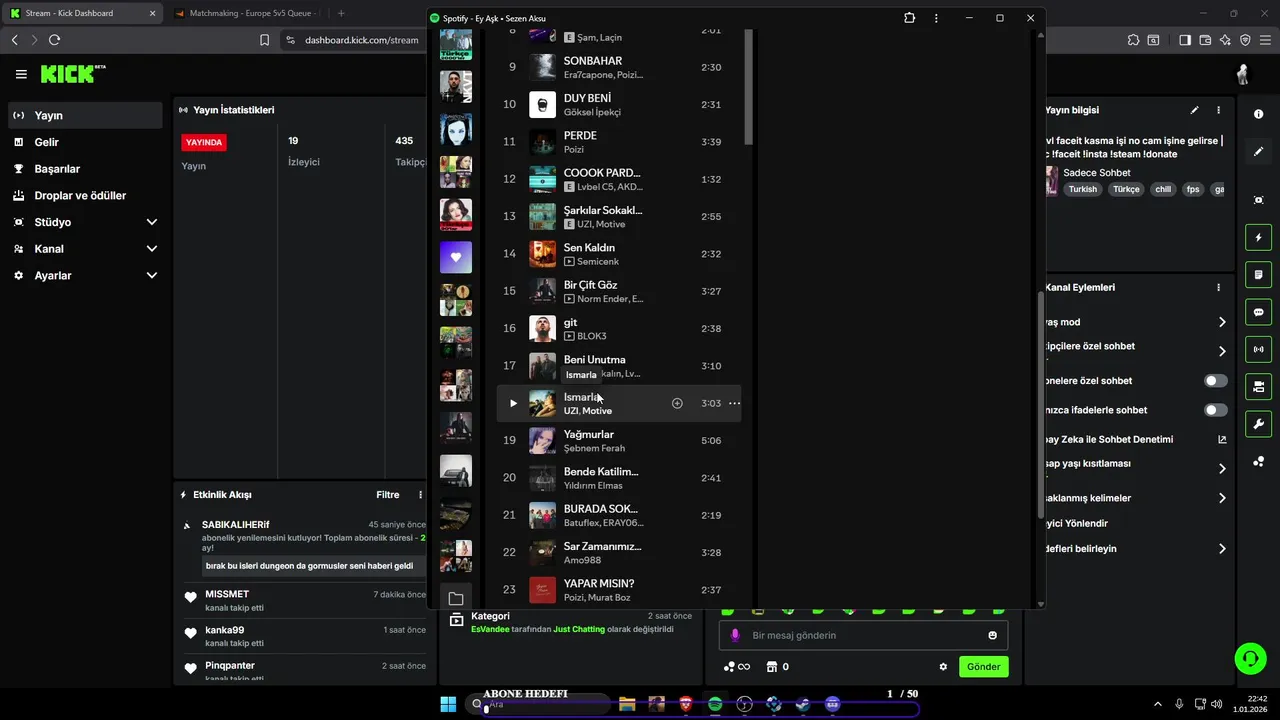This screenshot has height=720, width=1280.
Task: Select Yağmurlar track by Şebnem Ferah
Action: pyautogui.click(x=619, y=441)
